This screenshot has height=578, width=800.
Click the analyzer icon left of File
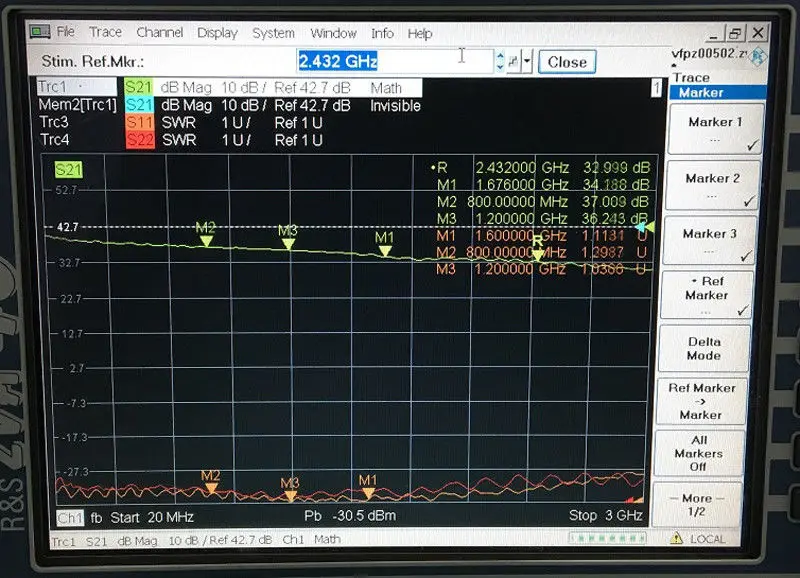tap(40, 32)
